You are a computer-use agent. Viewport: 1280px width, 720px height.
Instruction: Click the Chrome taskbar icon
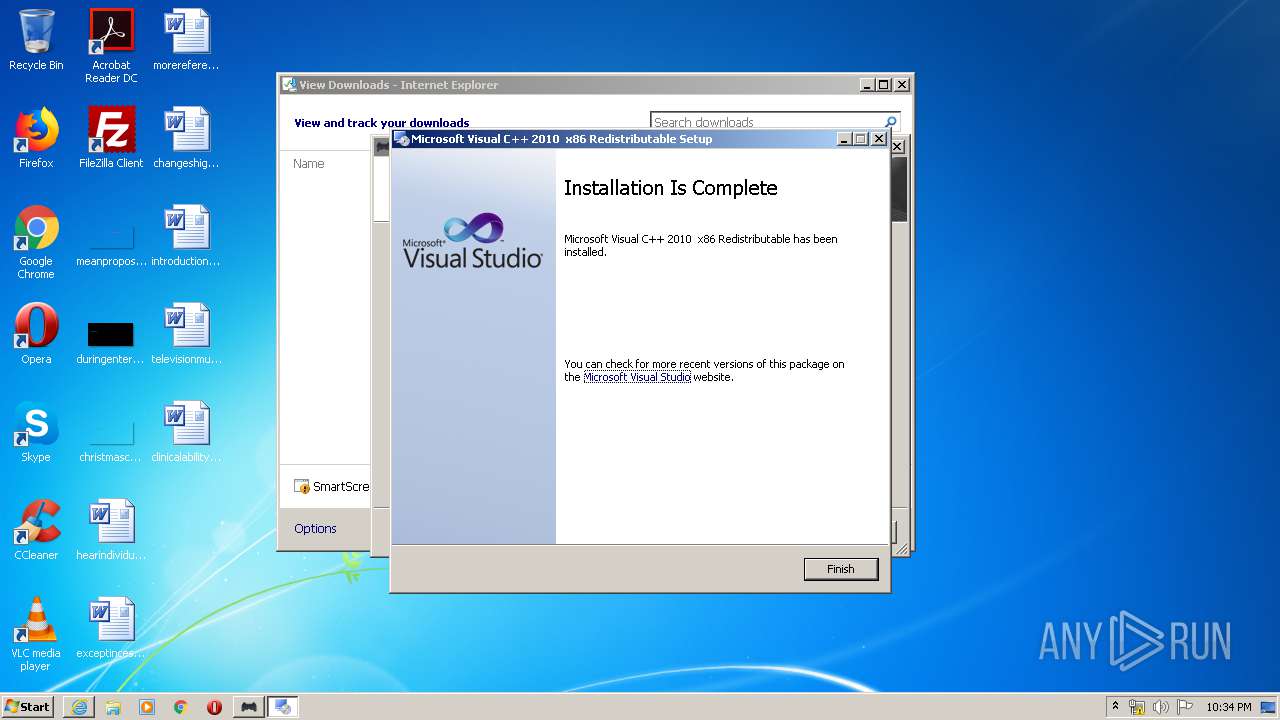click(x=181, y=707)
